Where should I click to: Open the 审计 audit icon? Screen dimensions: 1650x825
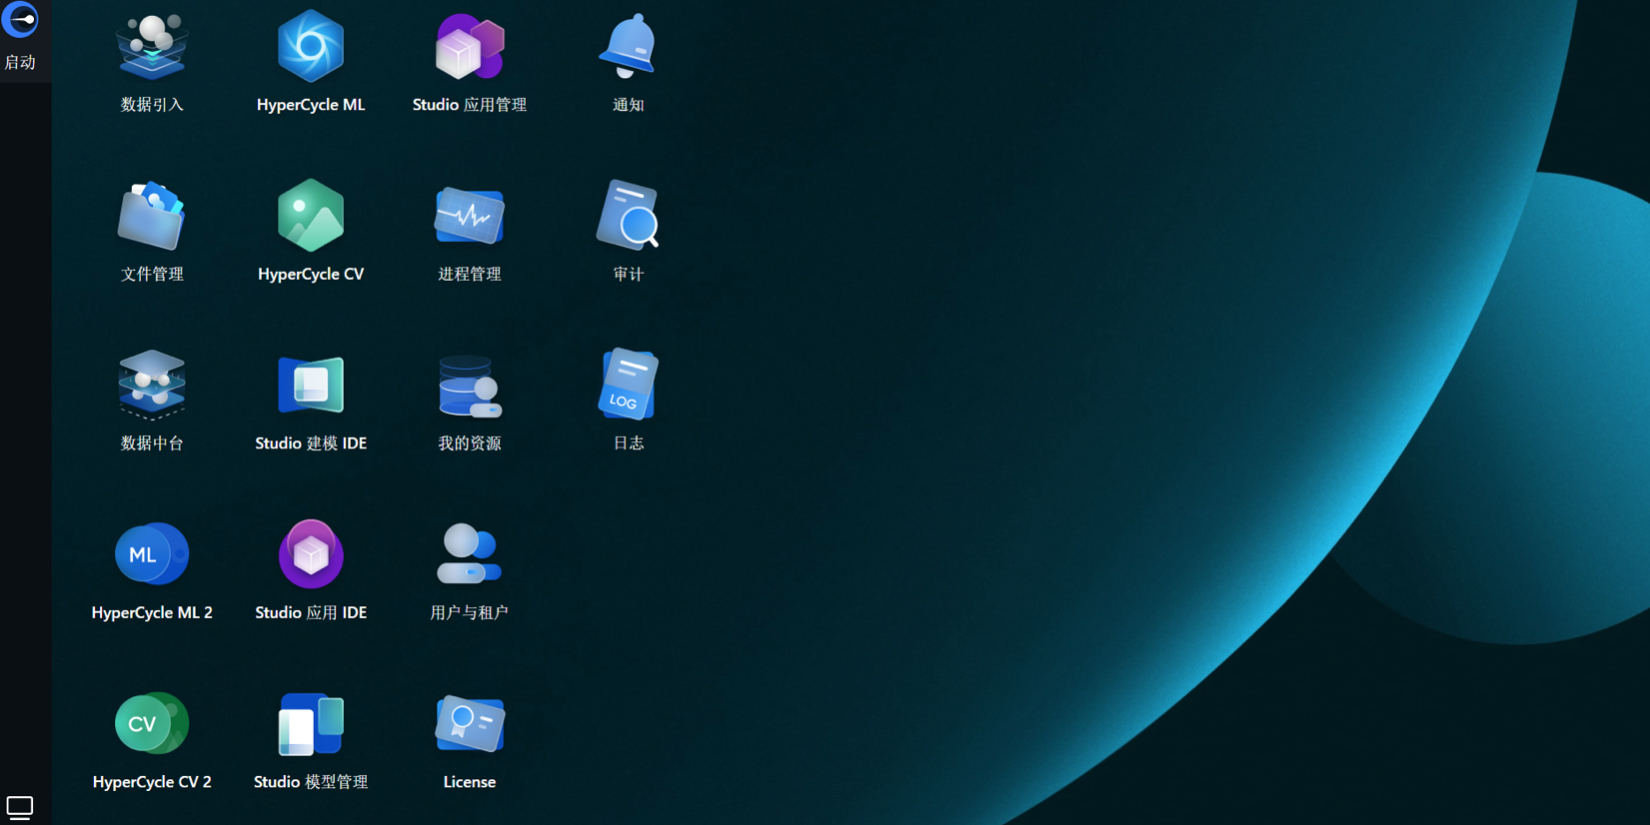tap(628, 217)
